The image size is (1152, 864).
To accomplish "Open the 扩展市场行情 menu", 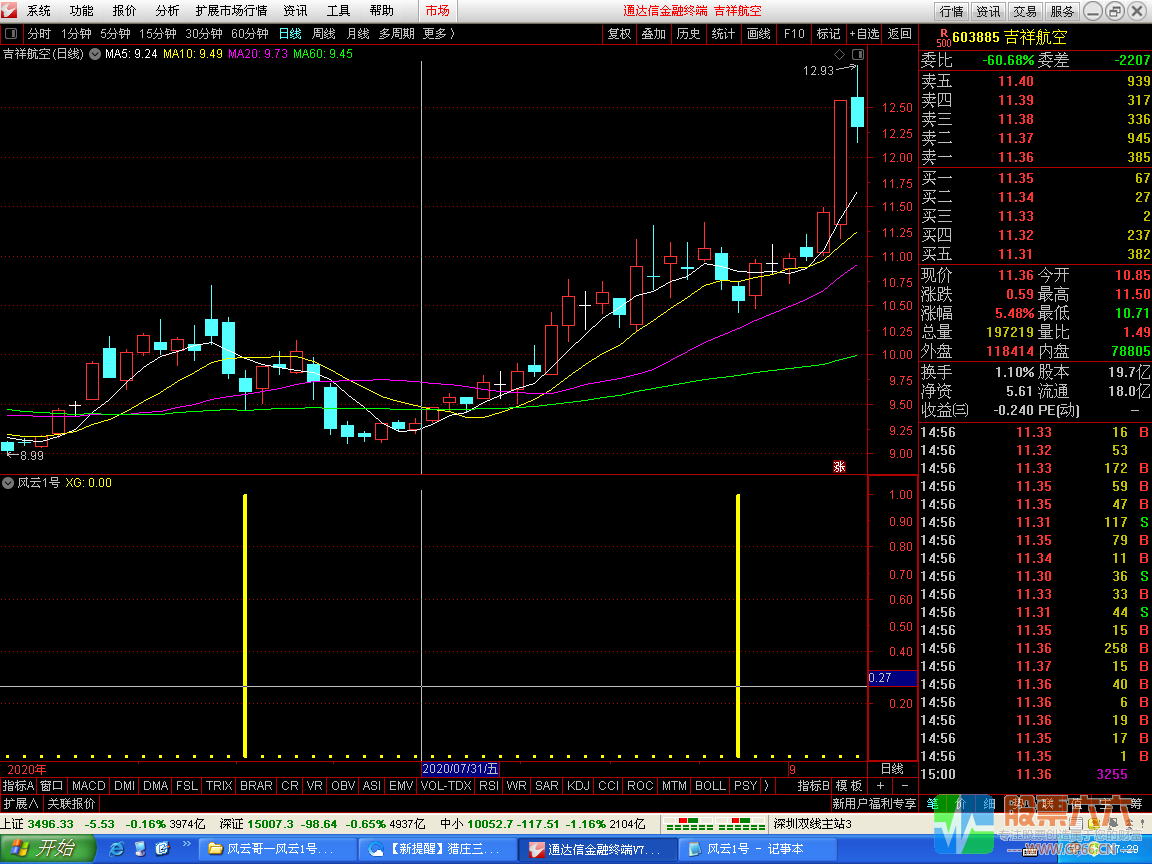I will [231, 11].
